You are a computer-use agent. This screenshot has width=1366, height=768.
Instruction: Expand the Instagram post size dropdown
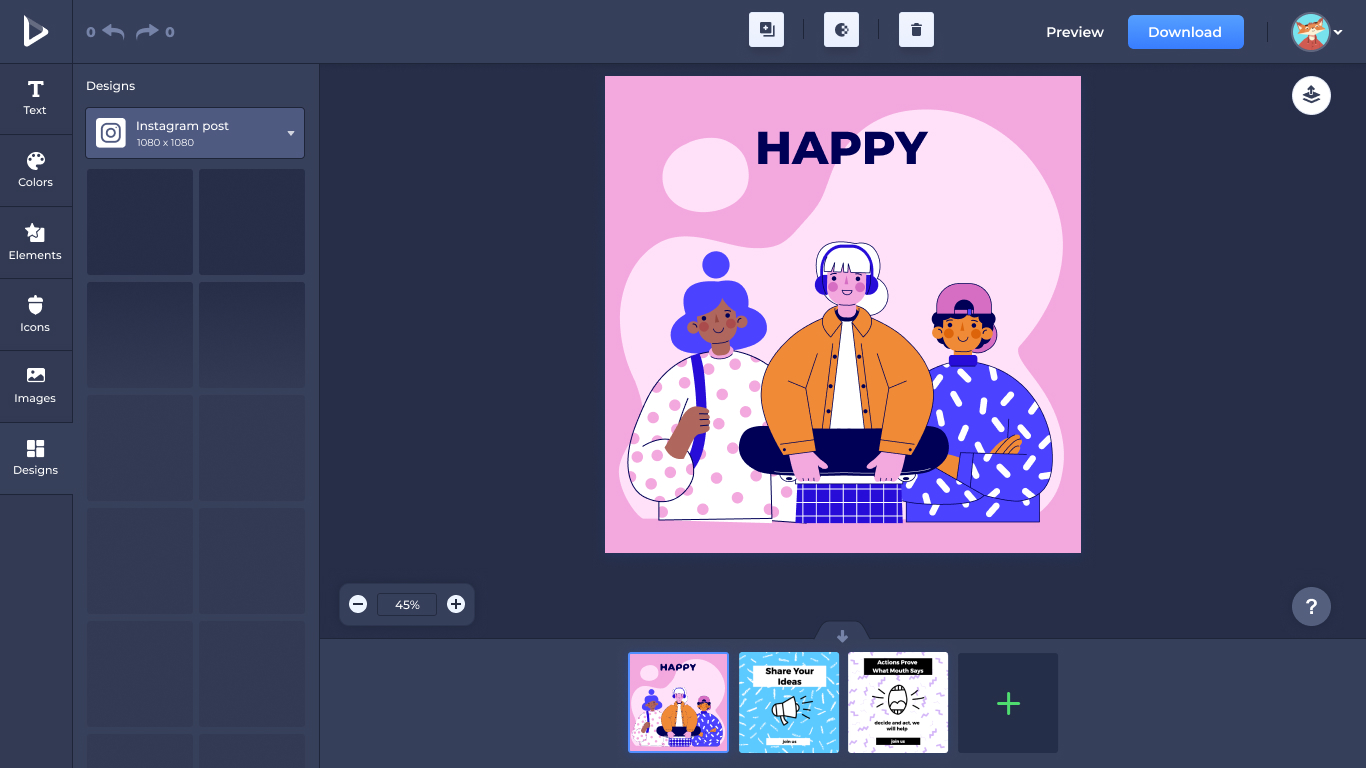click(x=195, y=133)
